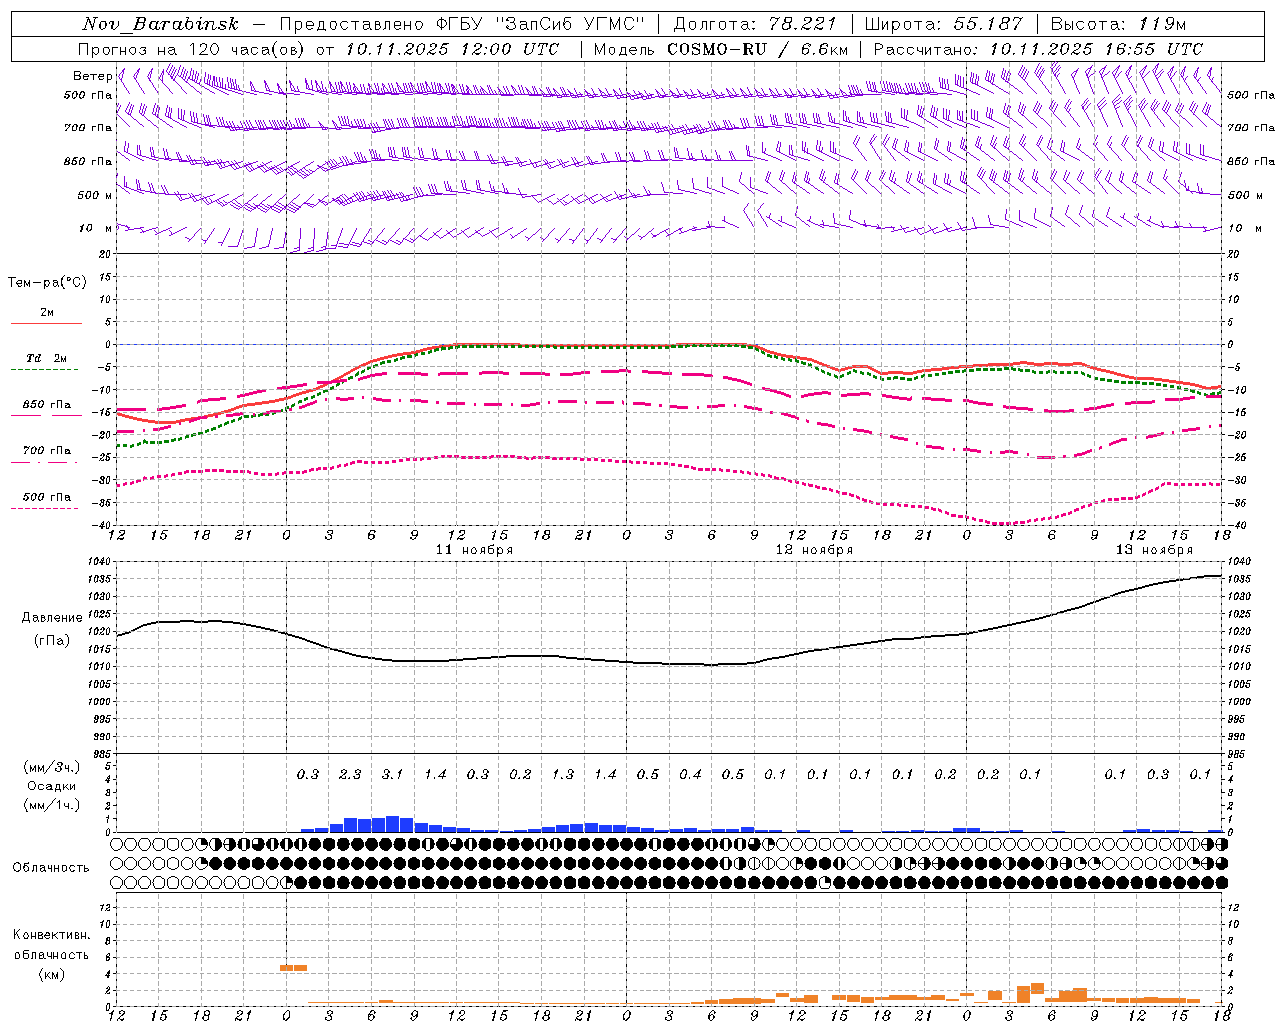Click the 3.1 precipitation value
This screenshot has height=1024, width=1280.
(392, 775)
